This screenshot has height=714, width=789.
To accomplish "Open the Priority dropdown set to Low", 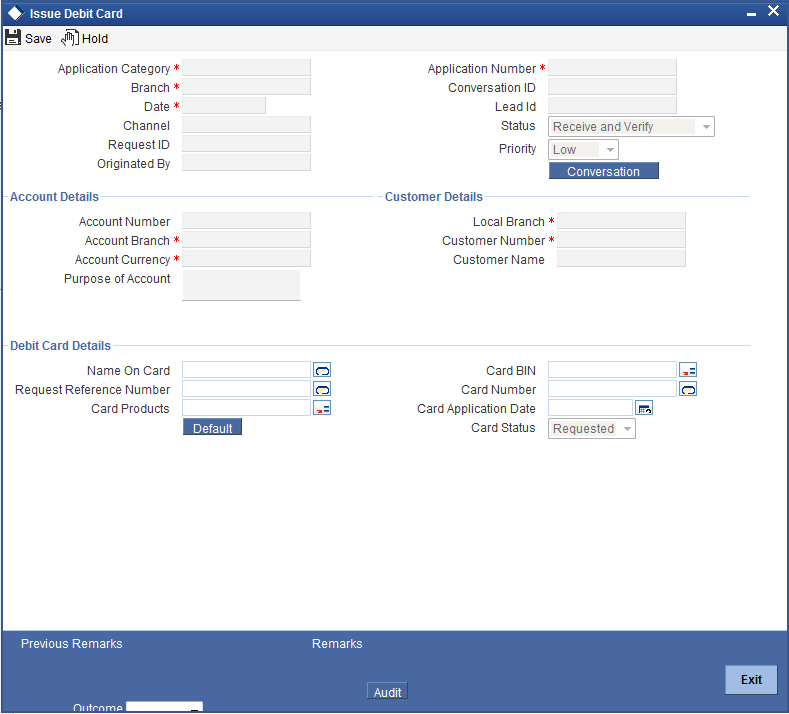I will (x=583, y=150).
